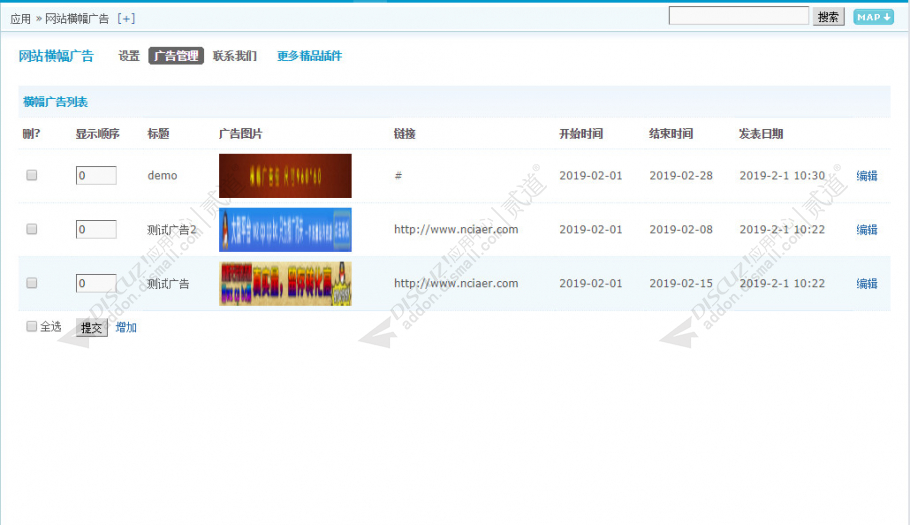This screenshot has width=910, height=525.
Task: Focus display order field for 测试广告 row
Action: tap(96, 283)
